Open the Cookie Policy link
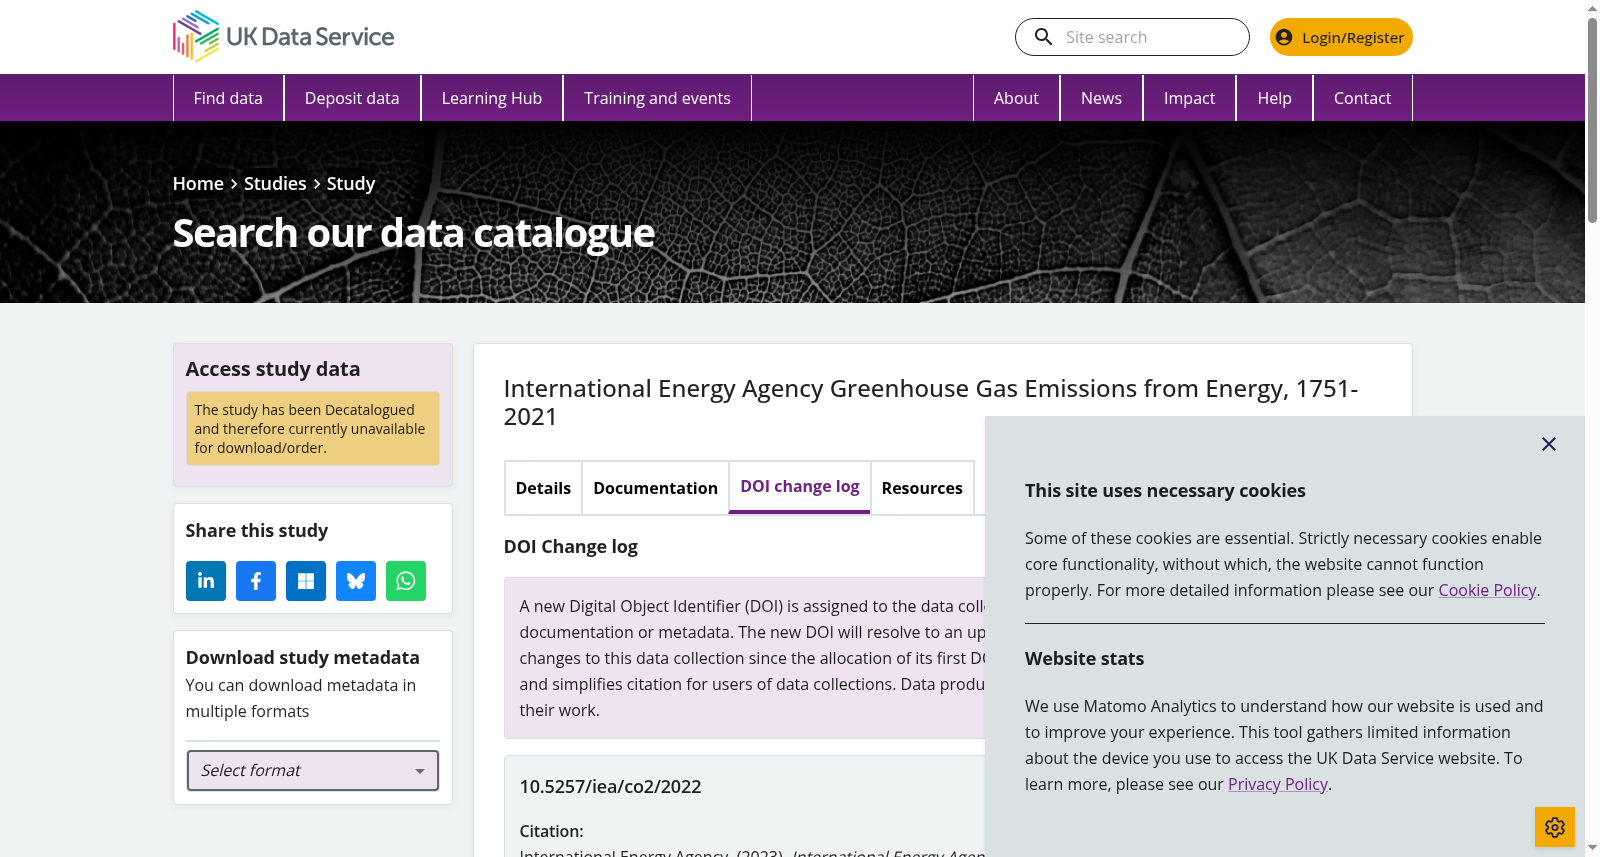The height and width of the screenshot is (857, 1600). 1487,590
